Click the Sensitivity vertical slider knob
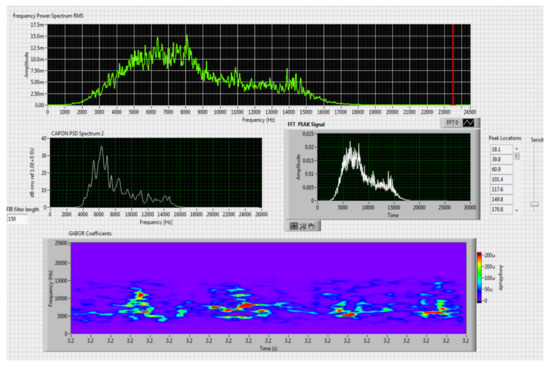Screen dimensions: 550x366 (534, 204)
